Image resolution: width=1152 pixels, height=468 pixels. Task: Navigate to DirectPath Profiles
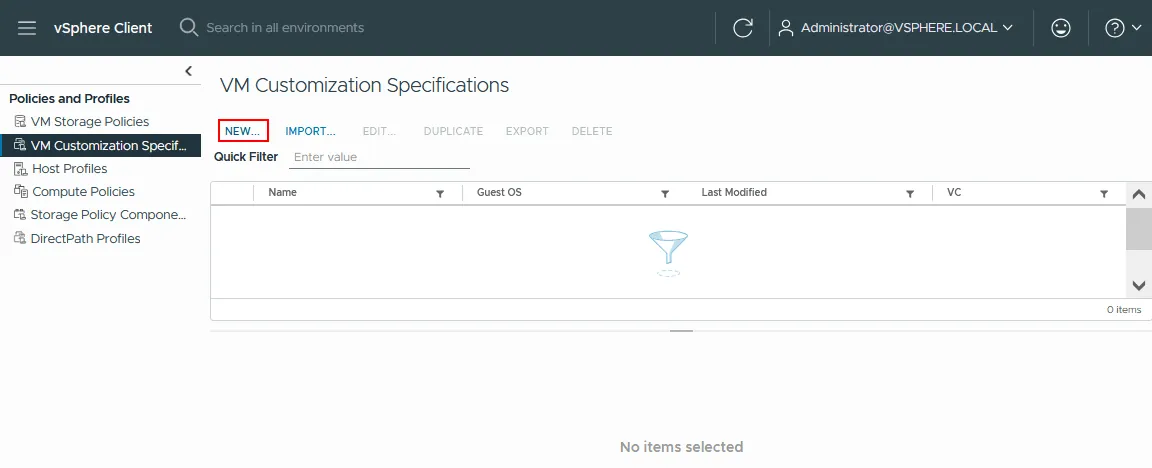(x=85, y=238)
